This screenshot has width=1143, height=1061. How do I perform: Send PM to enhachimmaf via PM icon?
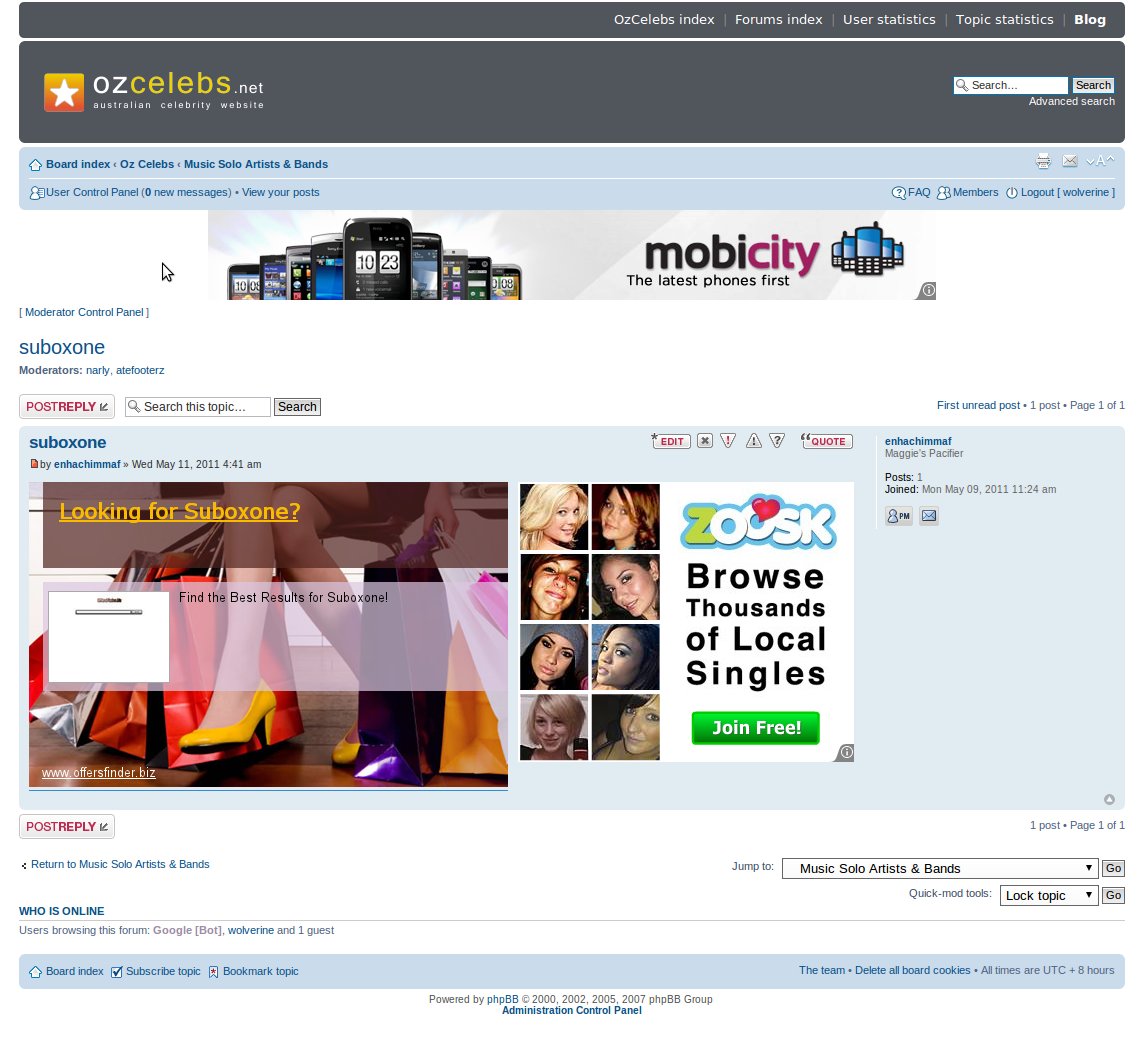pos(898,516)
